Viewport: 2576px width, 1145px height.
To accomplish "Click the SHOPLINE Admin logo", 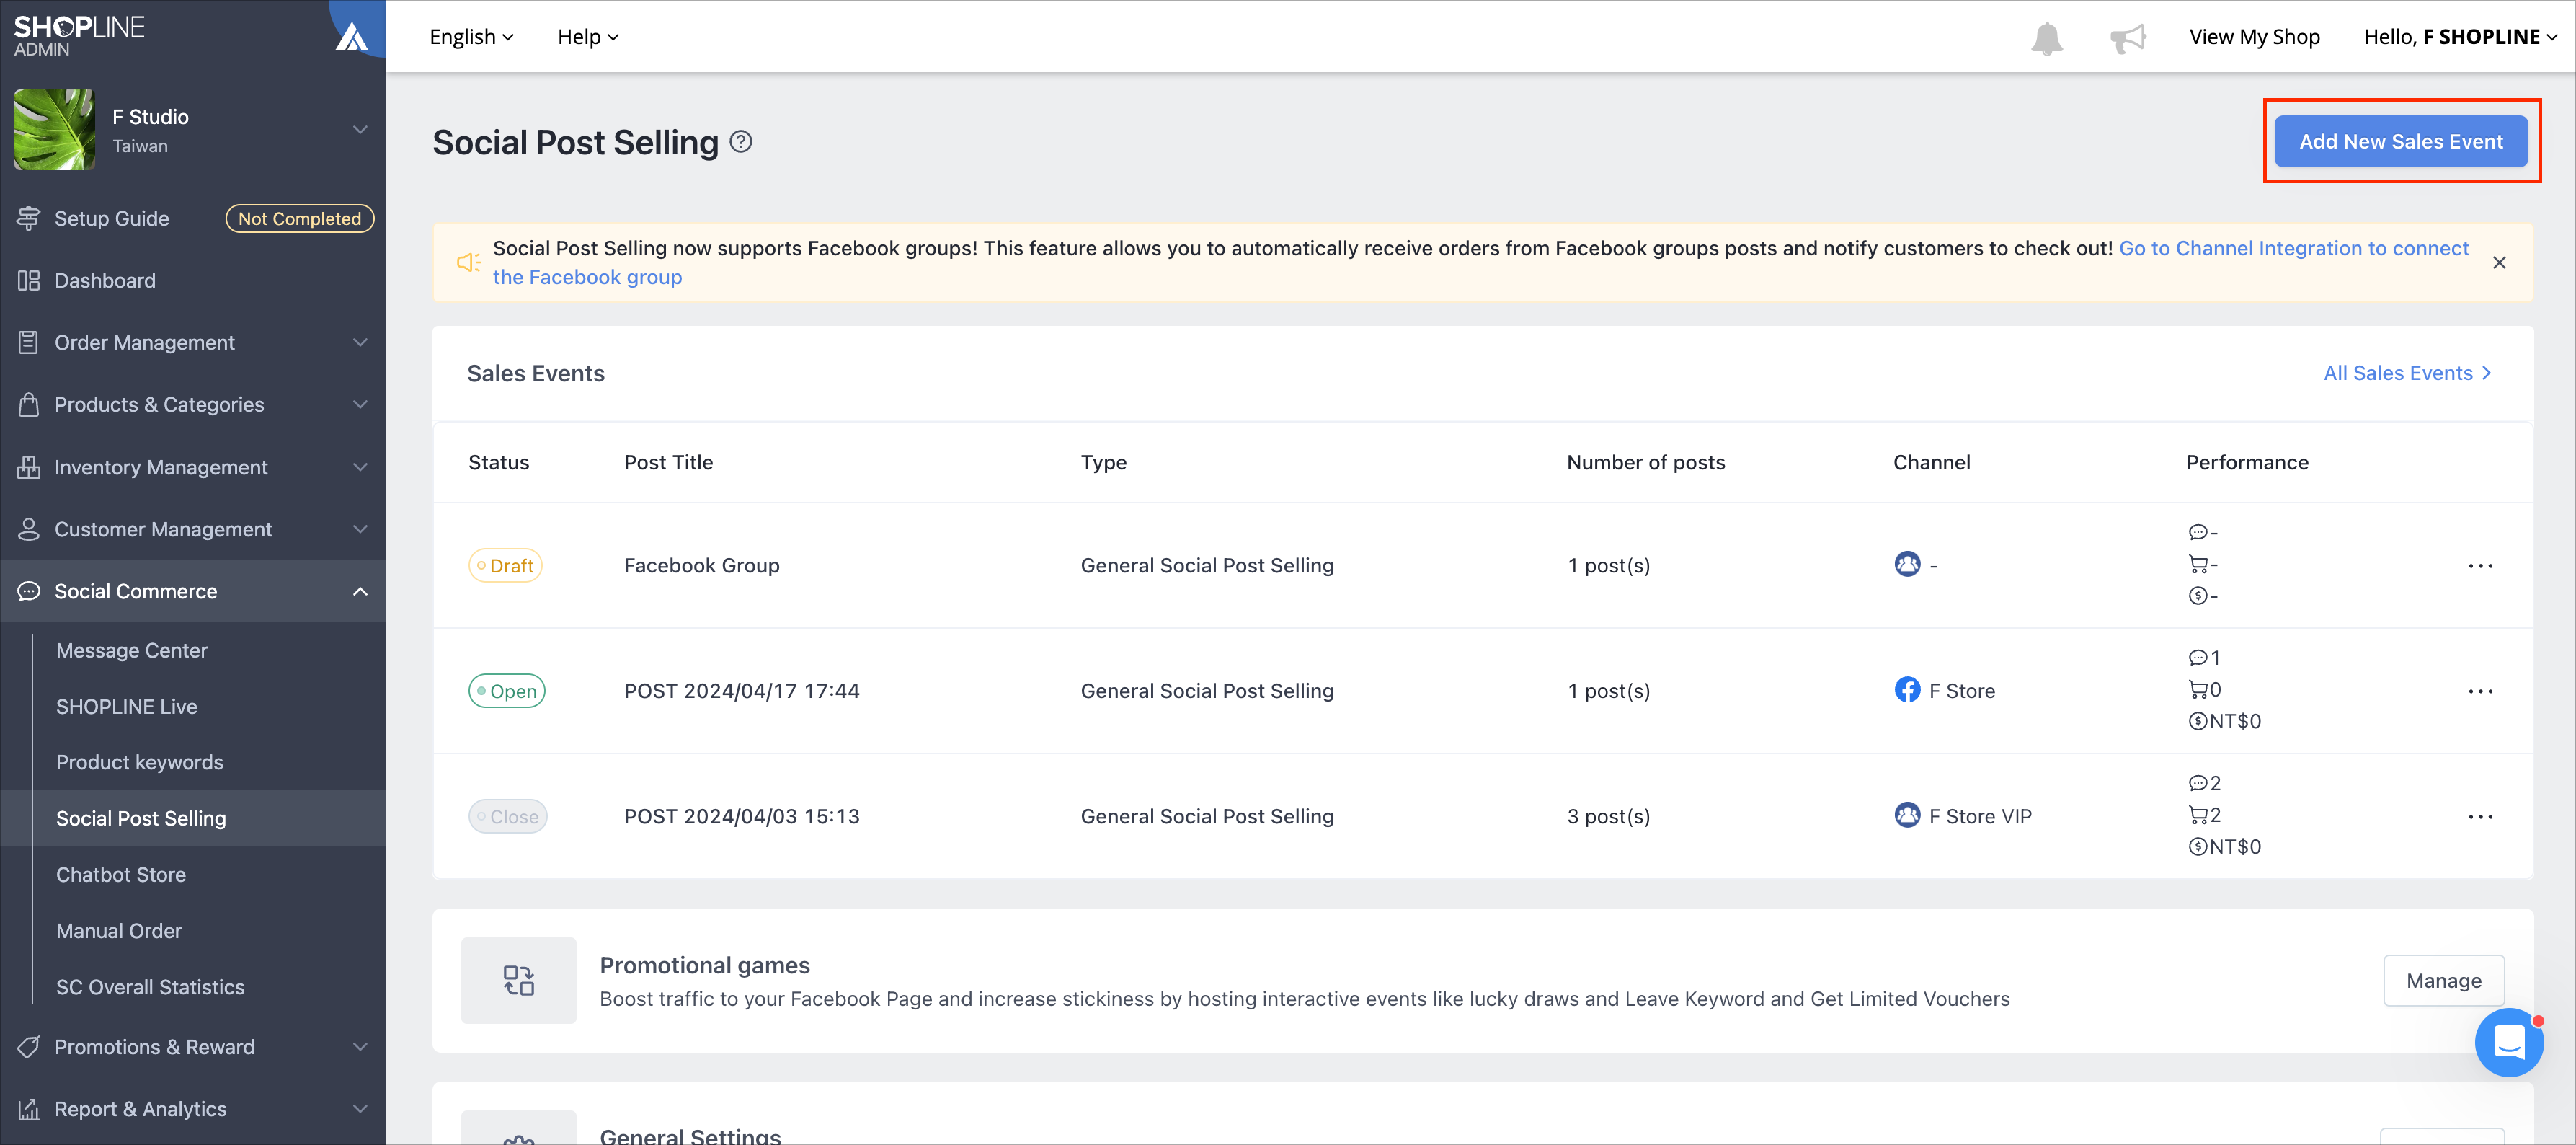I will pos(79,35).
